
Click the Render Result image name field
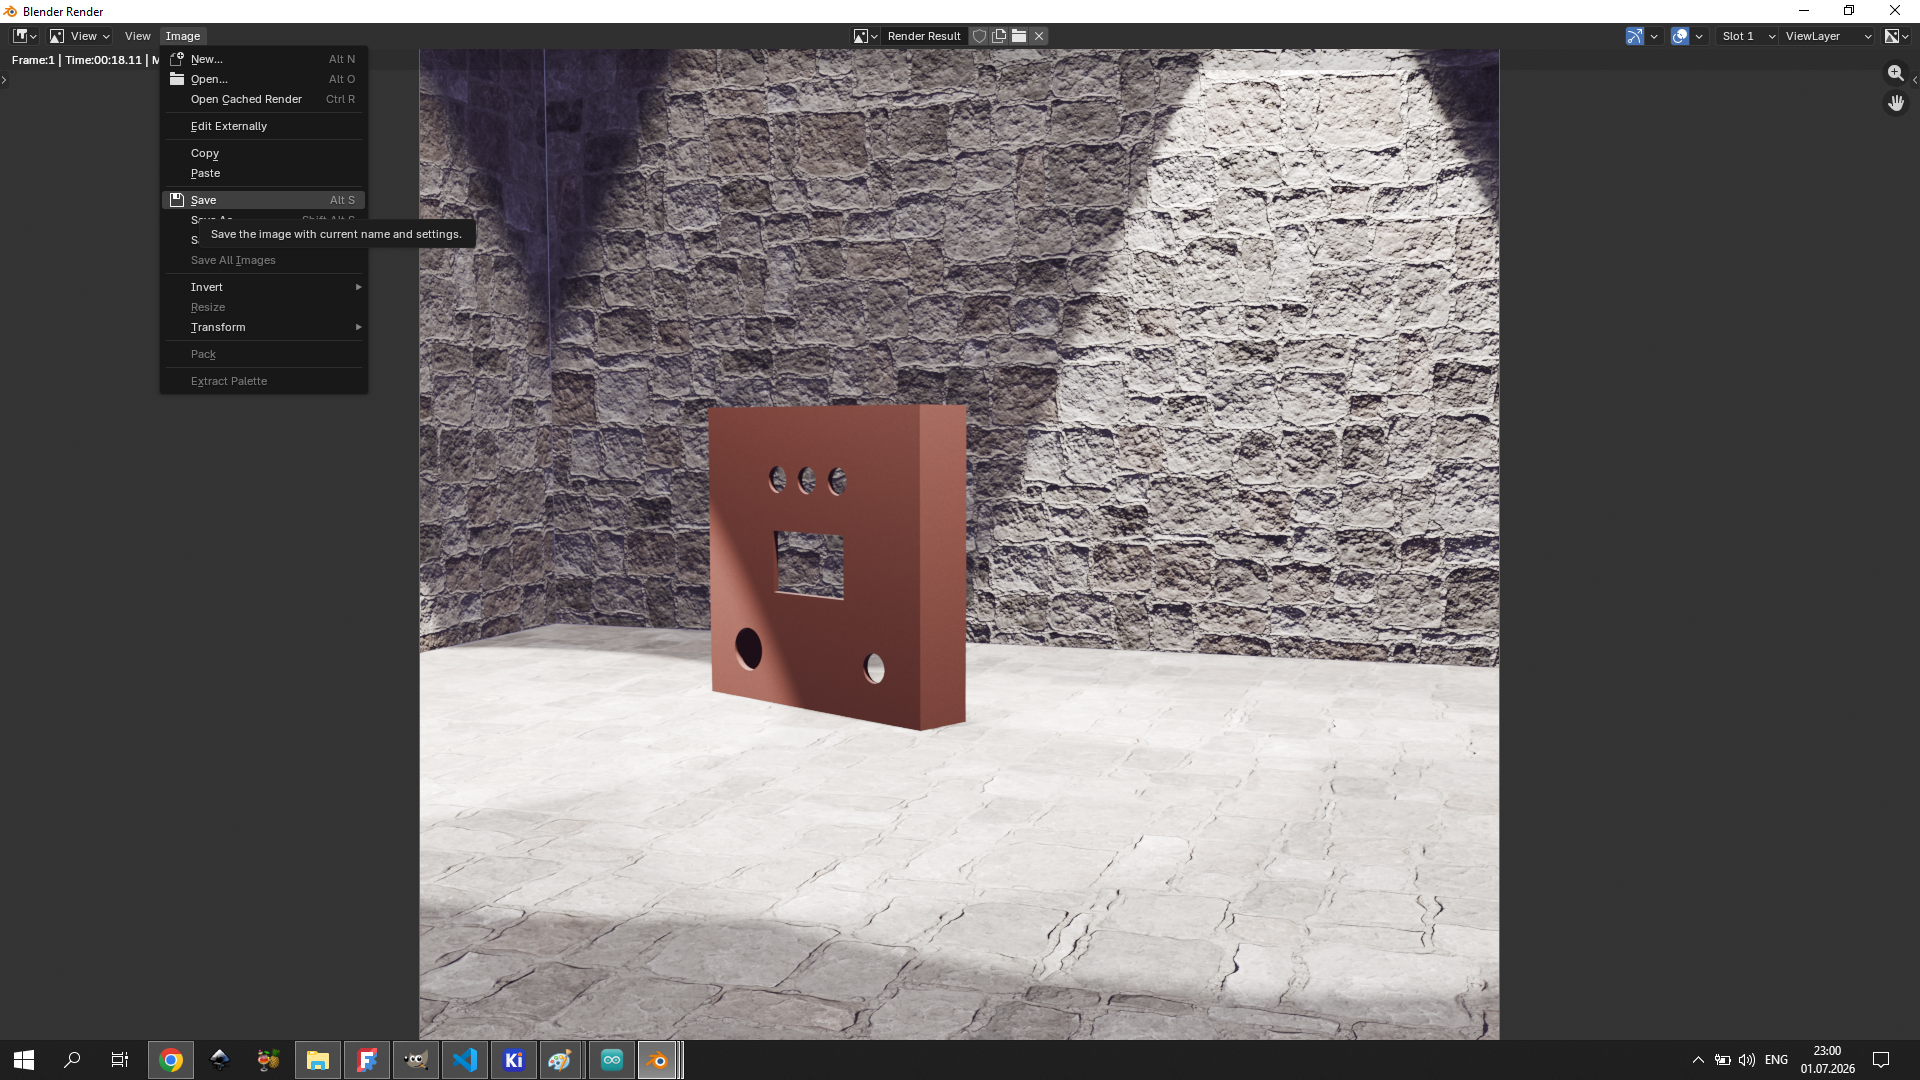pyautogui.click(x=925, y=36)
